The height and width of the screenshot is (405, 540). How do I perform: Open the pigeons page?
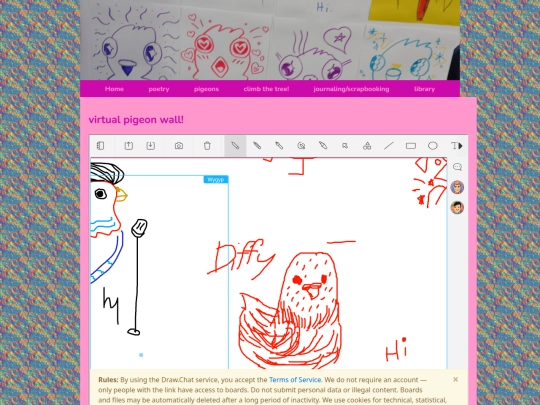pyautogui.click(x=206, y=89)
